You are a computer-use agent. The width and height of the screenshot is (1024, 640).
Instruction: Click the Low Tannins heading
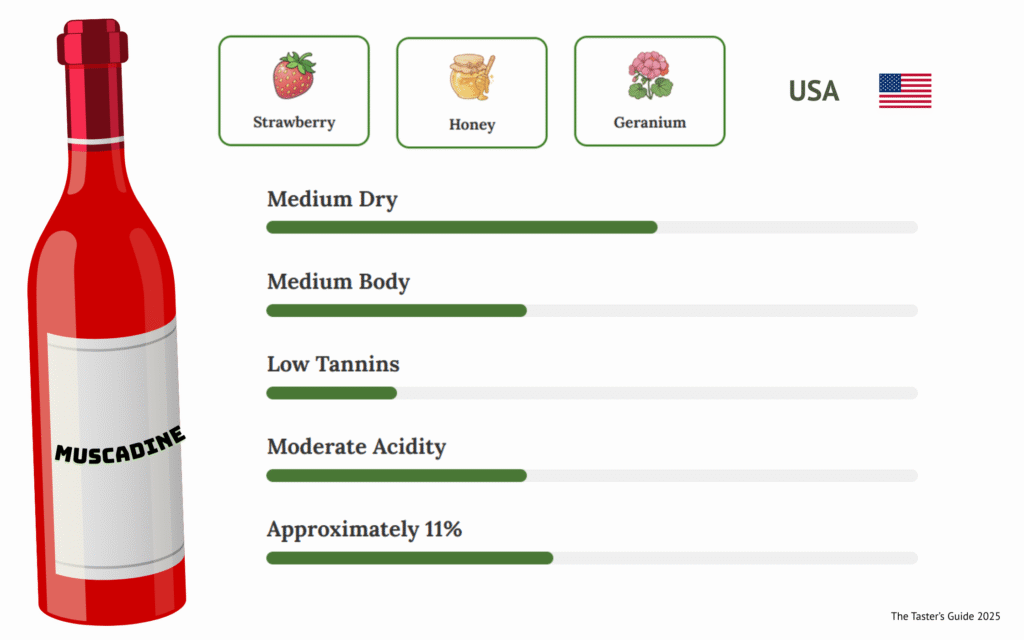point(333,364)
